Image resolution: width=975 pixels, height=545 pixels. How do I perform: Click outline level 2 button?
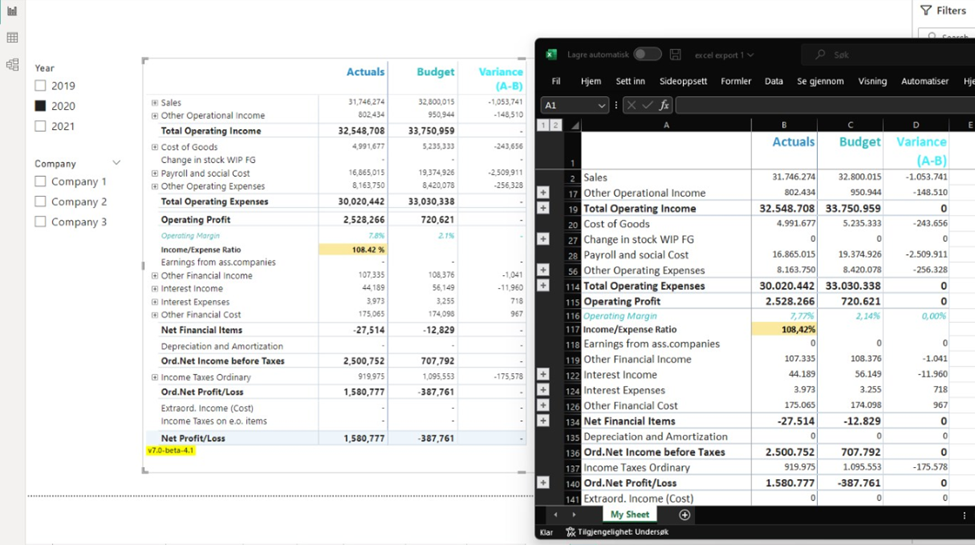[555, 126]
